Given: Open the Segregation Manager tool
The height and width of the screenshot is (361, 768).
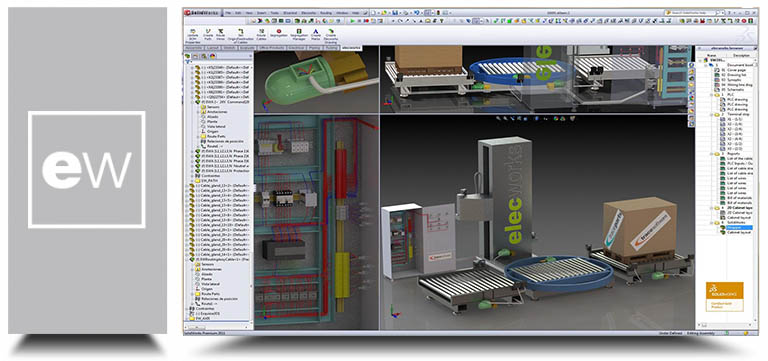Looking at the screenshot, I should pyautogui.click(x=299, y=31).
